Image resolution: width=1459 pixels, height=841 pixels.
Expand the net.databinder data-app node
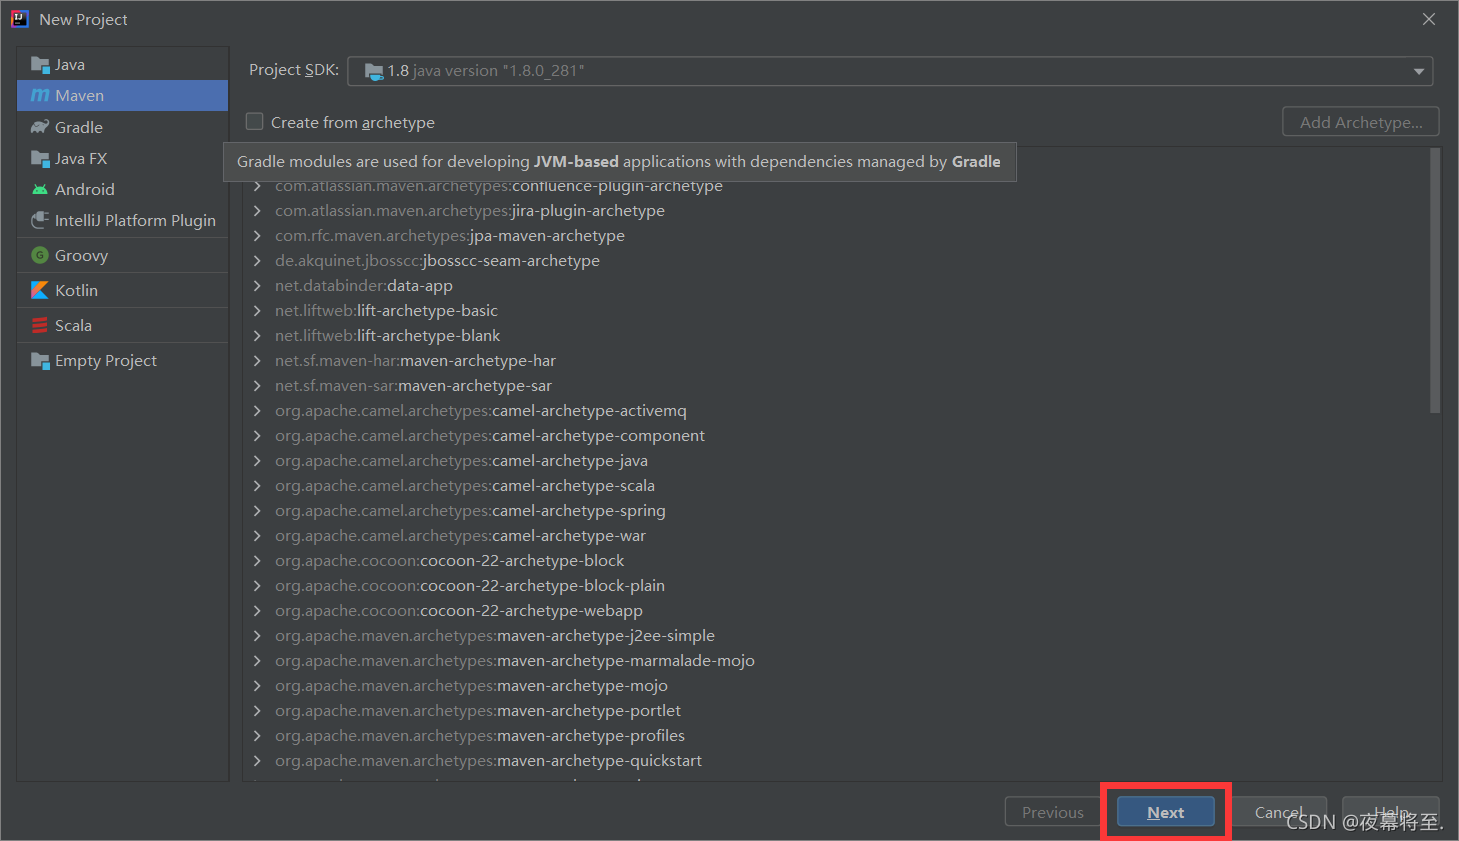pos(257,285)
